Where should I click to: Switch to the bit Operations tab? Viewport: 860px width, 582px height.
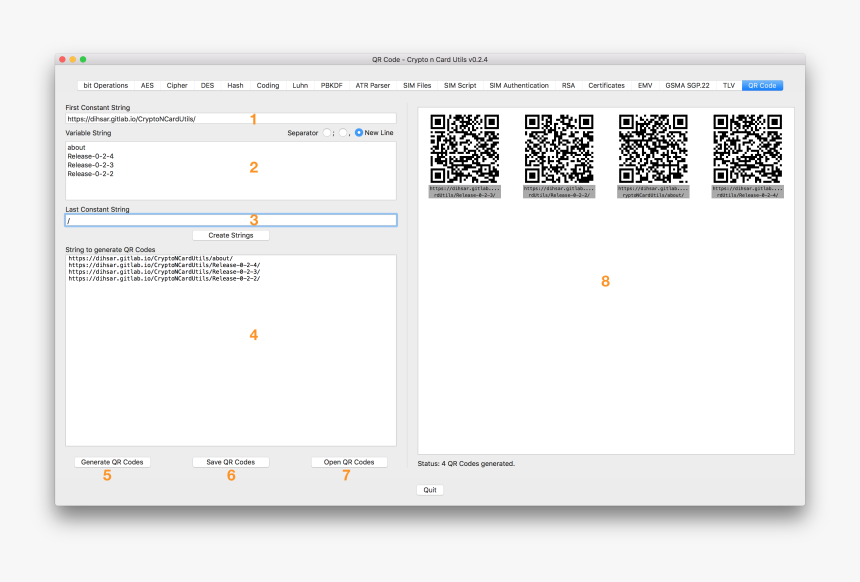[x=105, y=86]
